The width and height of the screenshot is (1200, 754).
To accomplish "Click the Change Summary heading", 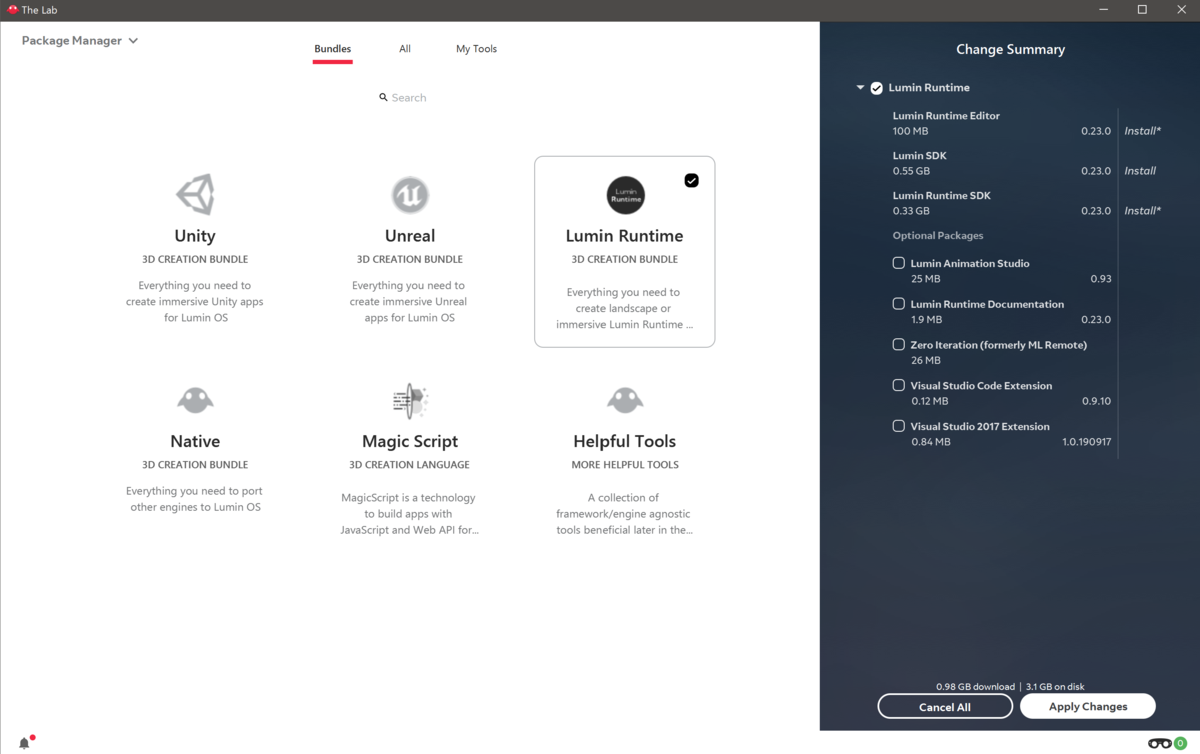I will point(1010,49).
